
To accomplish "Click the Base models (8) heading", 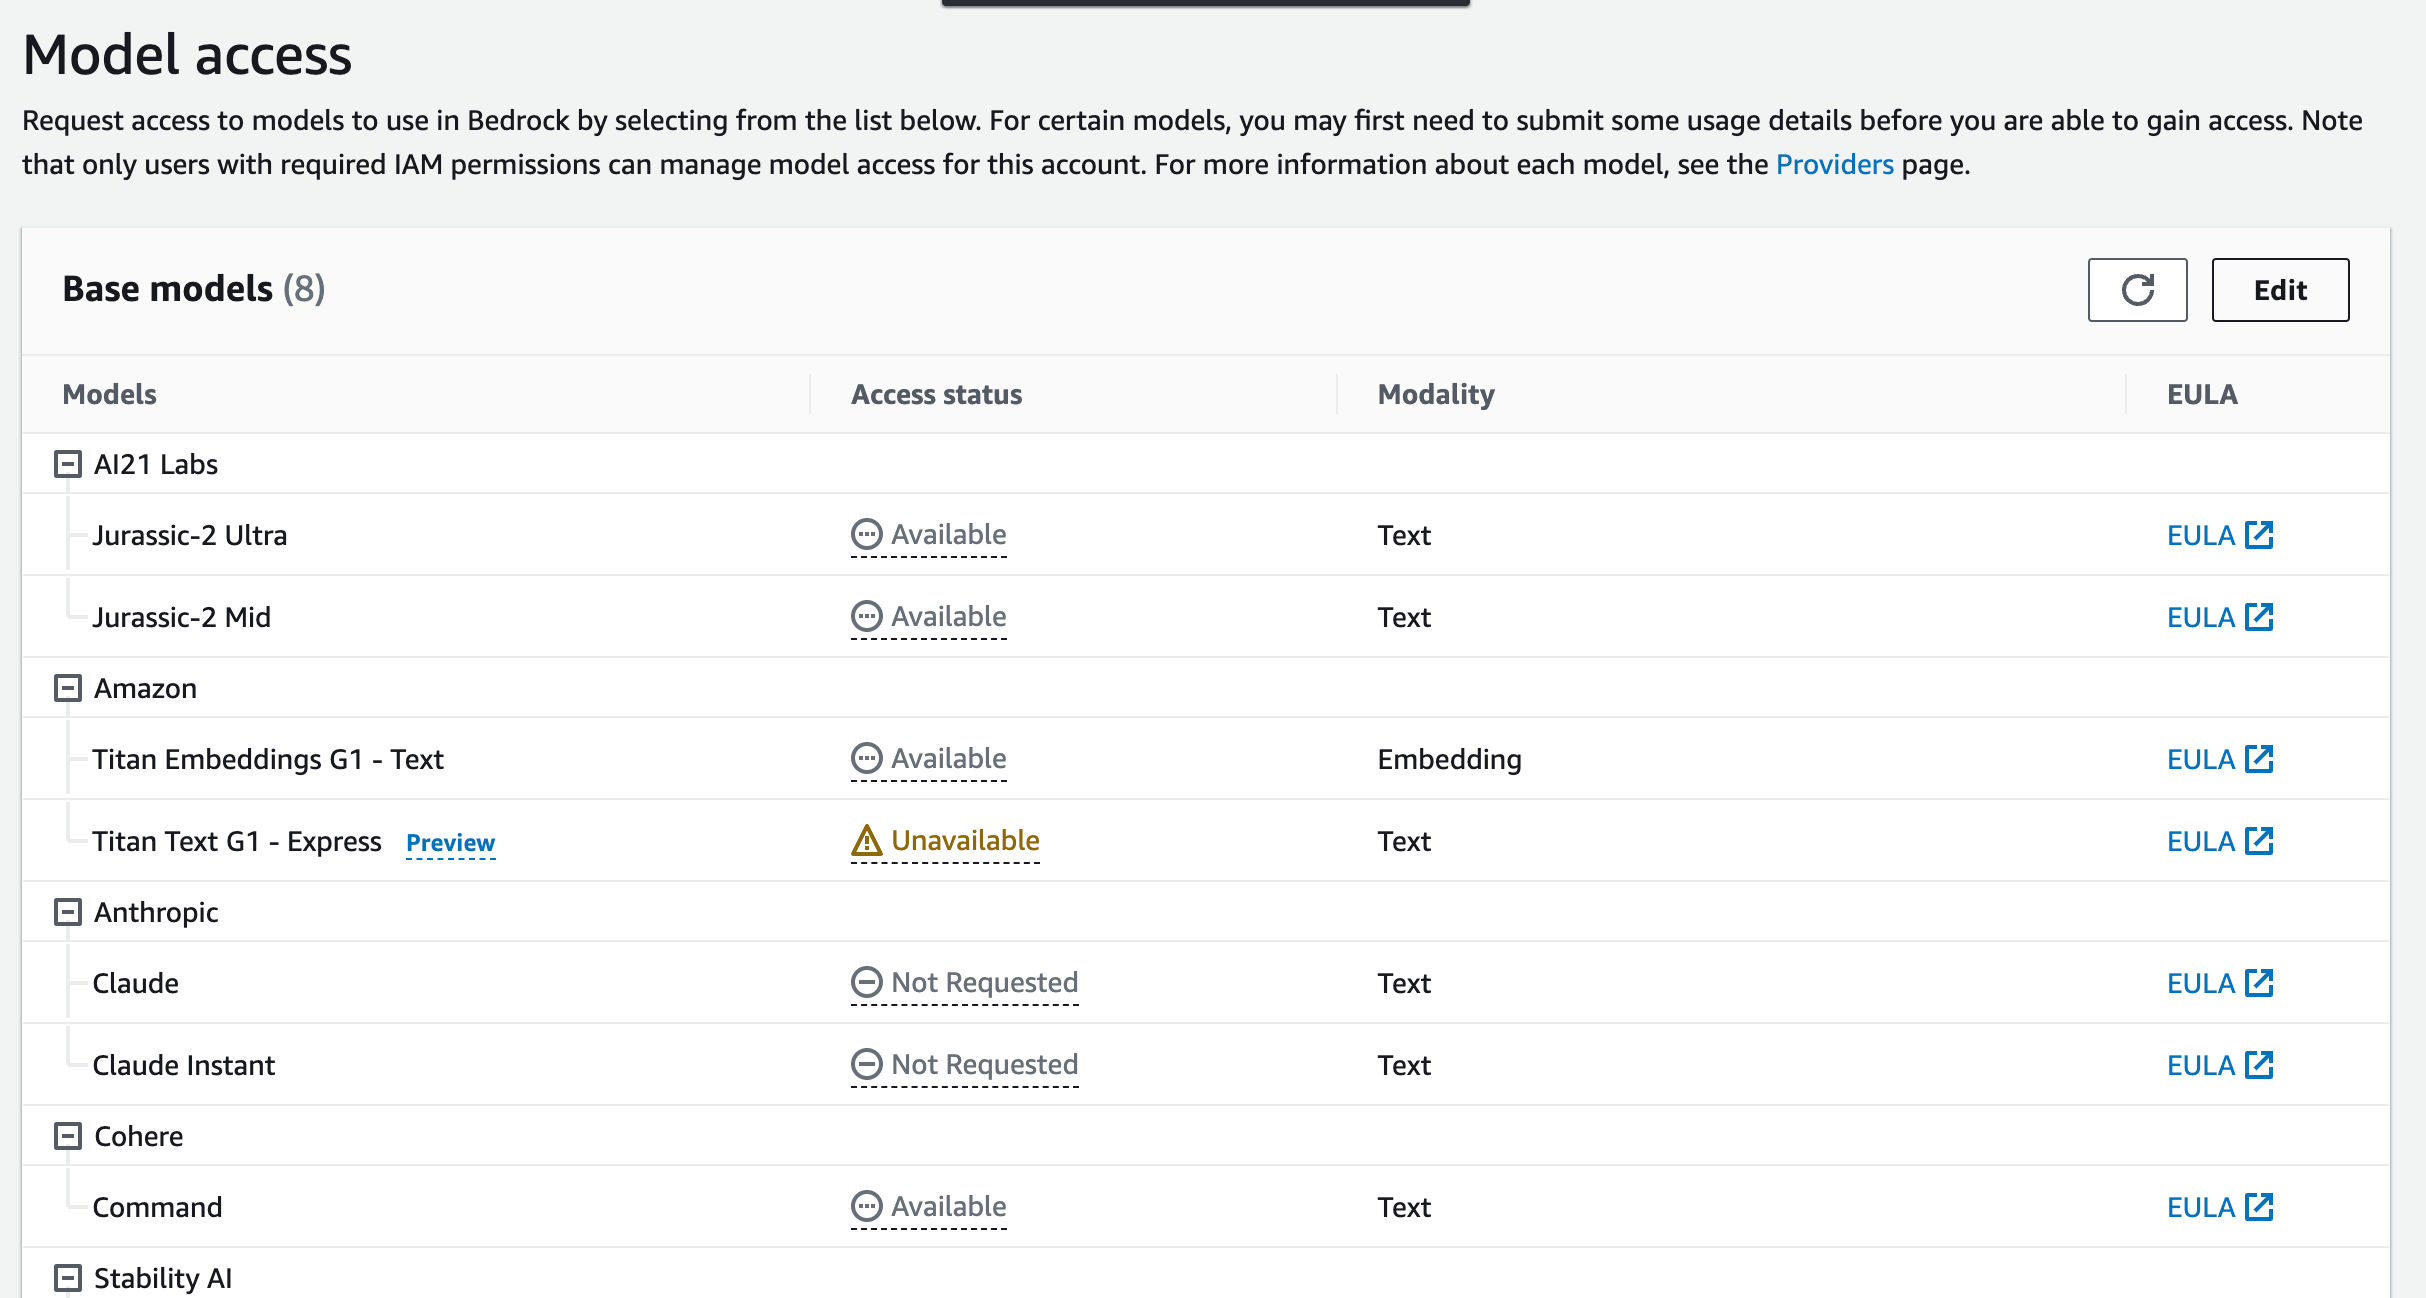I will click(194, 289).
